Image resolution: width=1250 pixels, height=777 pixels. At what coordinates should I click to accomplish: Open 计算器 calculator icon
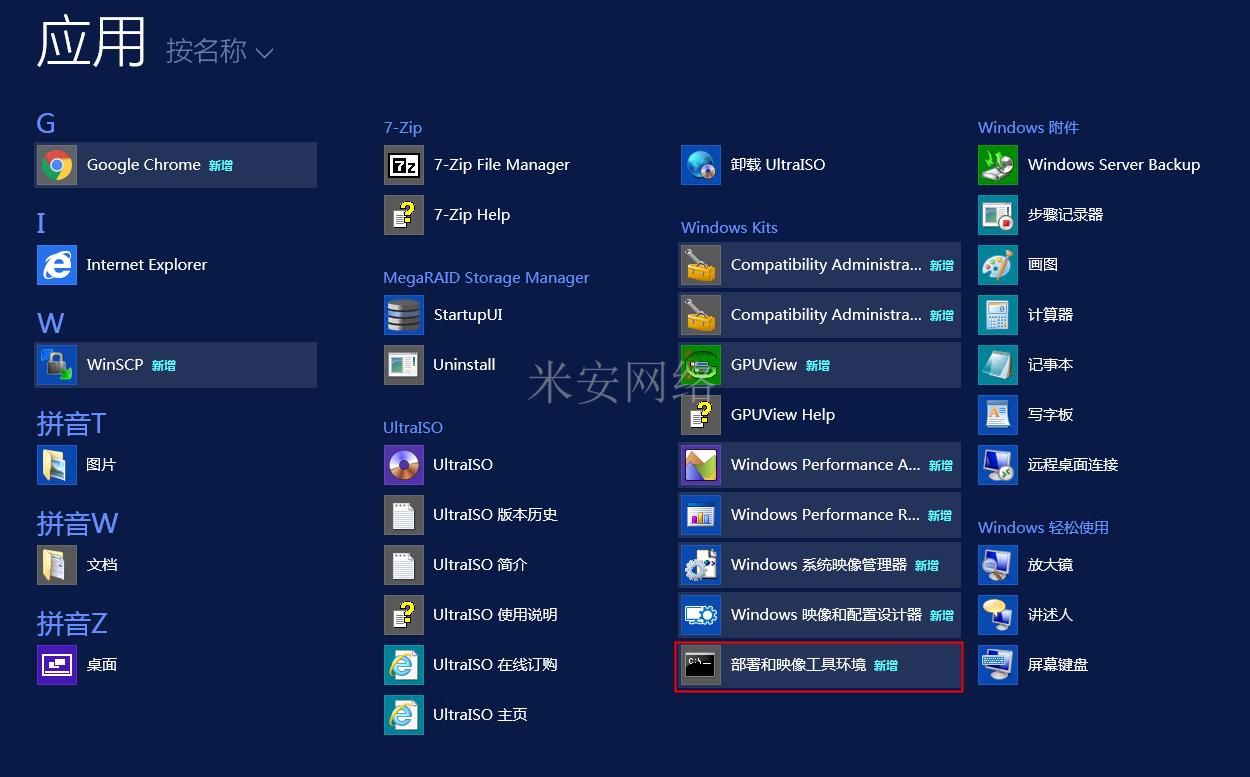[998, 315]
